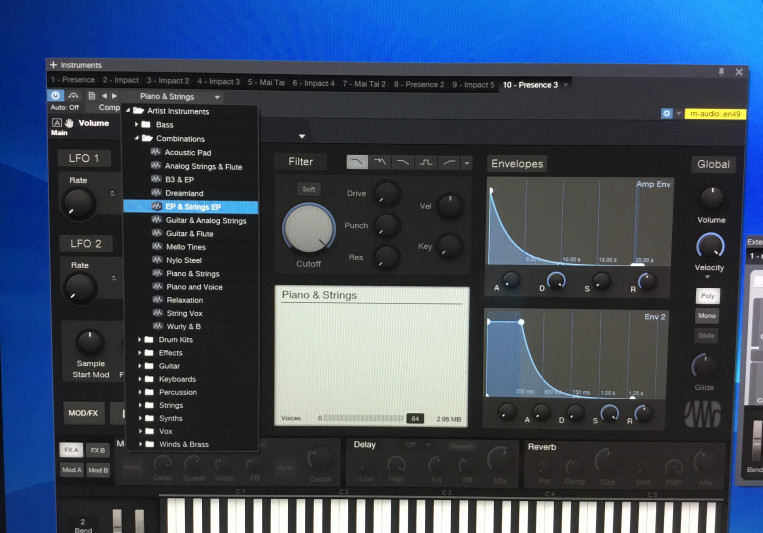The height and width of the screenshot is (533, 763).
Task: Select the Piano and Voice preset
Action: point(194,287)
